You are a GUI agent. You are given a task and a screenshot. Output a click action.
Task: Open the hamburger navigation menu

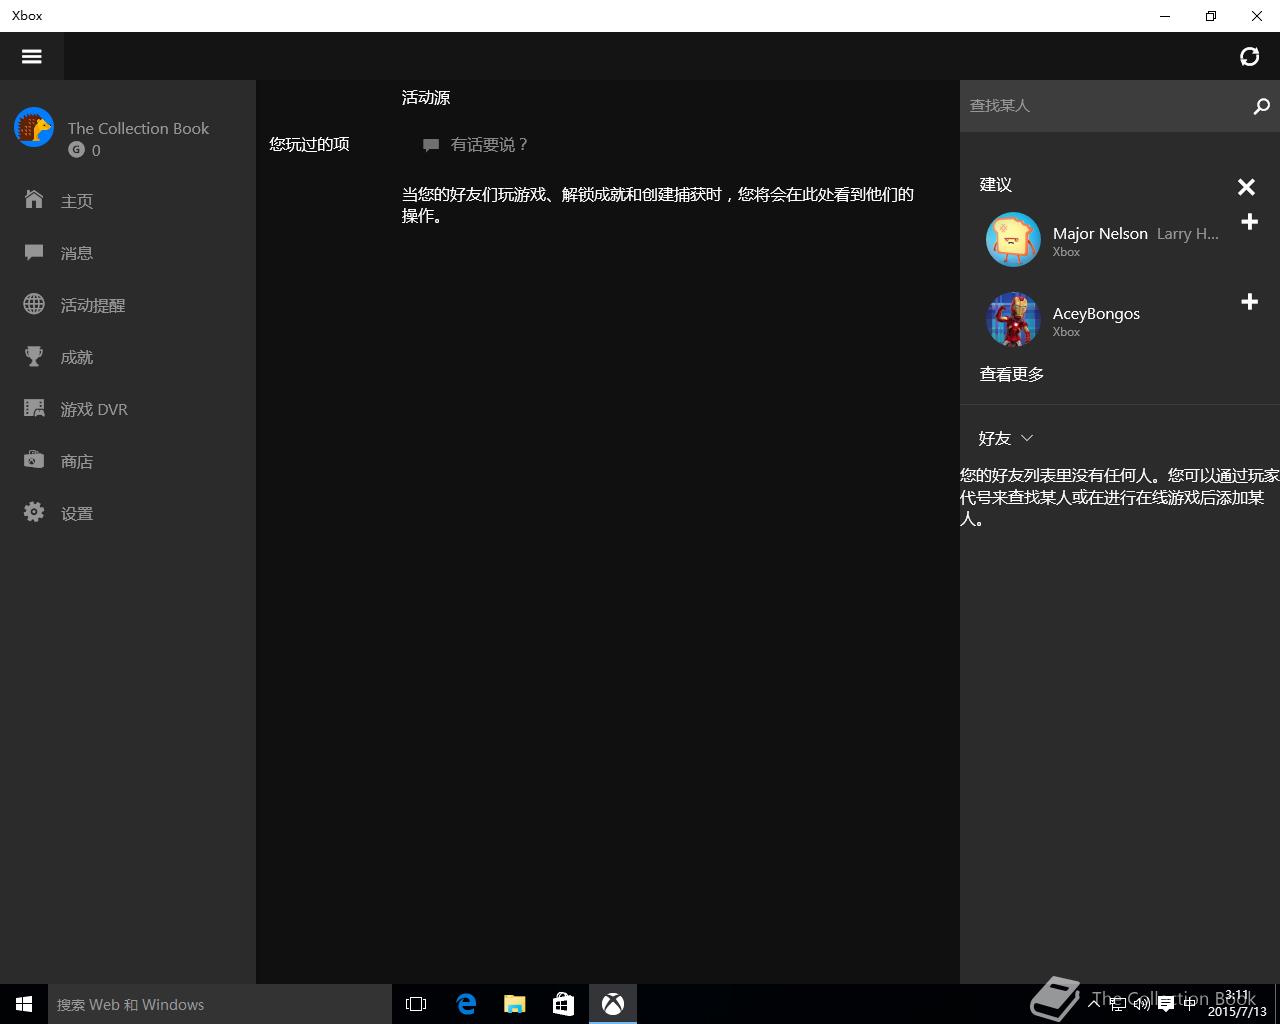pos(32,56)
